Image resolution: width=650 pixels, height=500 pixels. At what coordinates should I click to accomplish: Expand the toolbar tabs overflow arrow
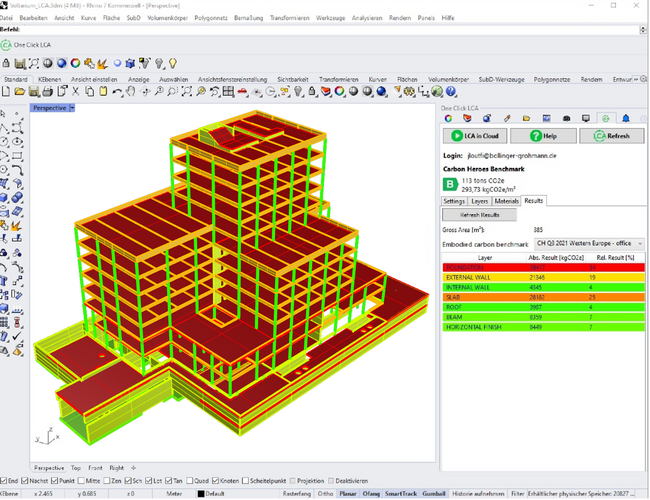[636, 79]
